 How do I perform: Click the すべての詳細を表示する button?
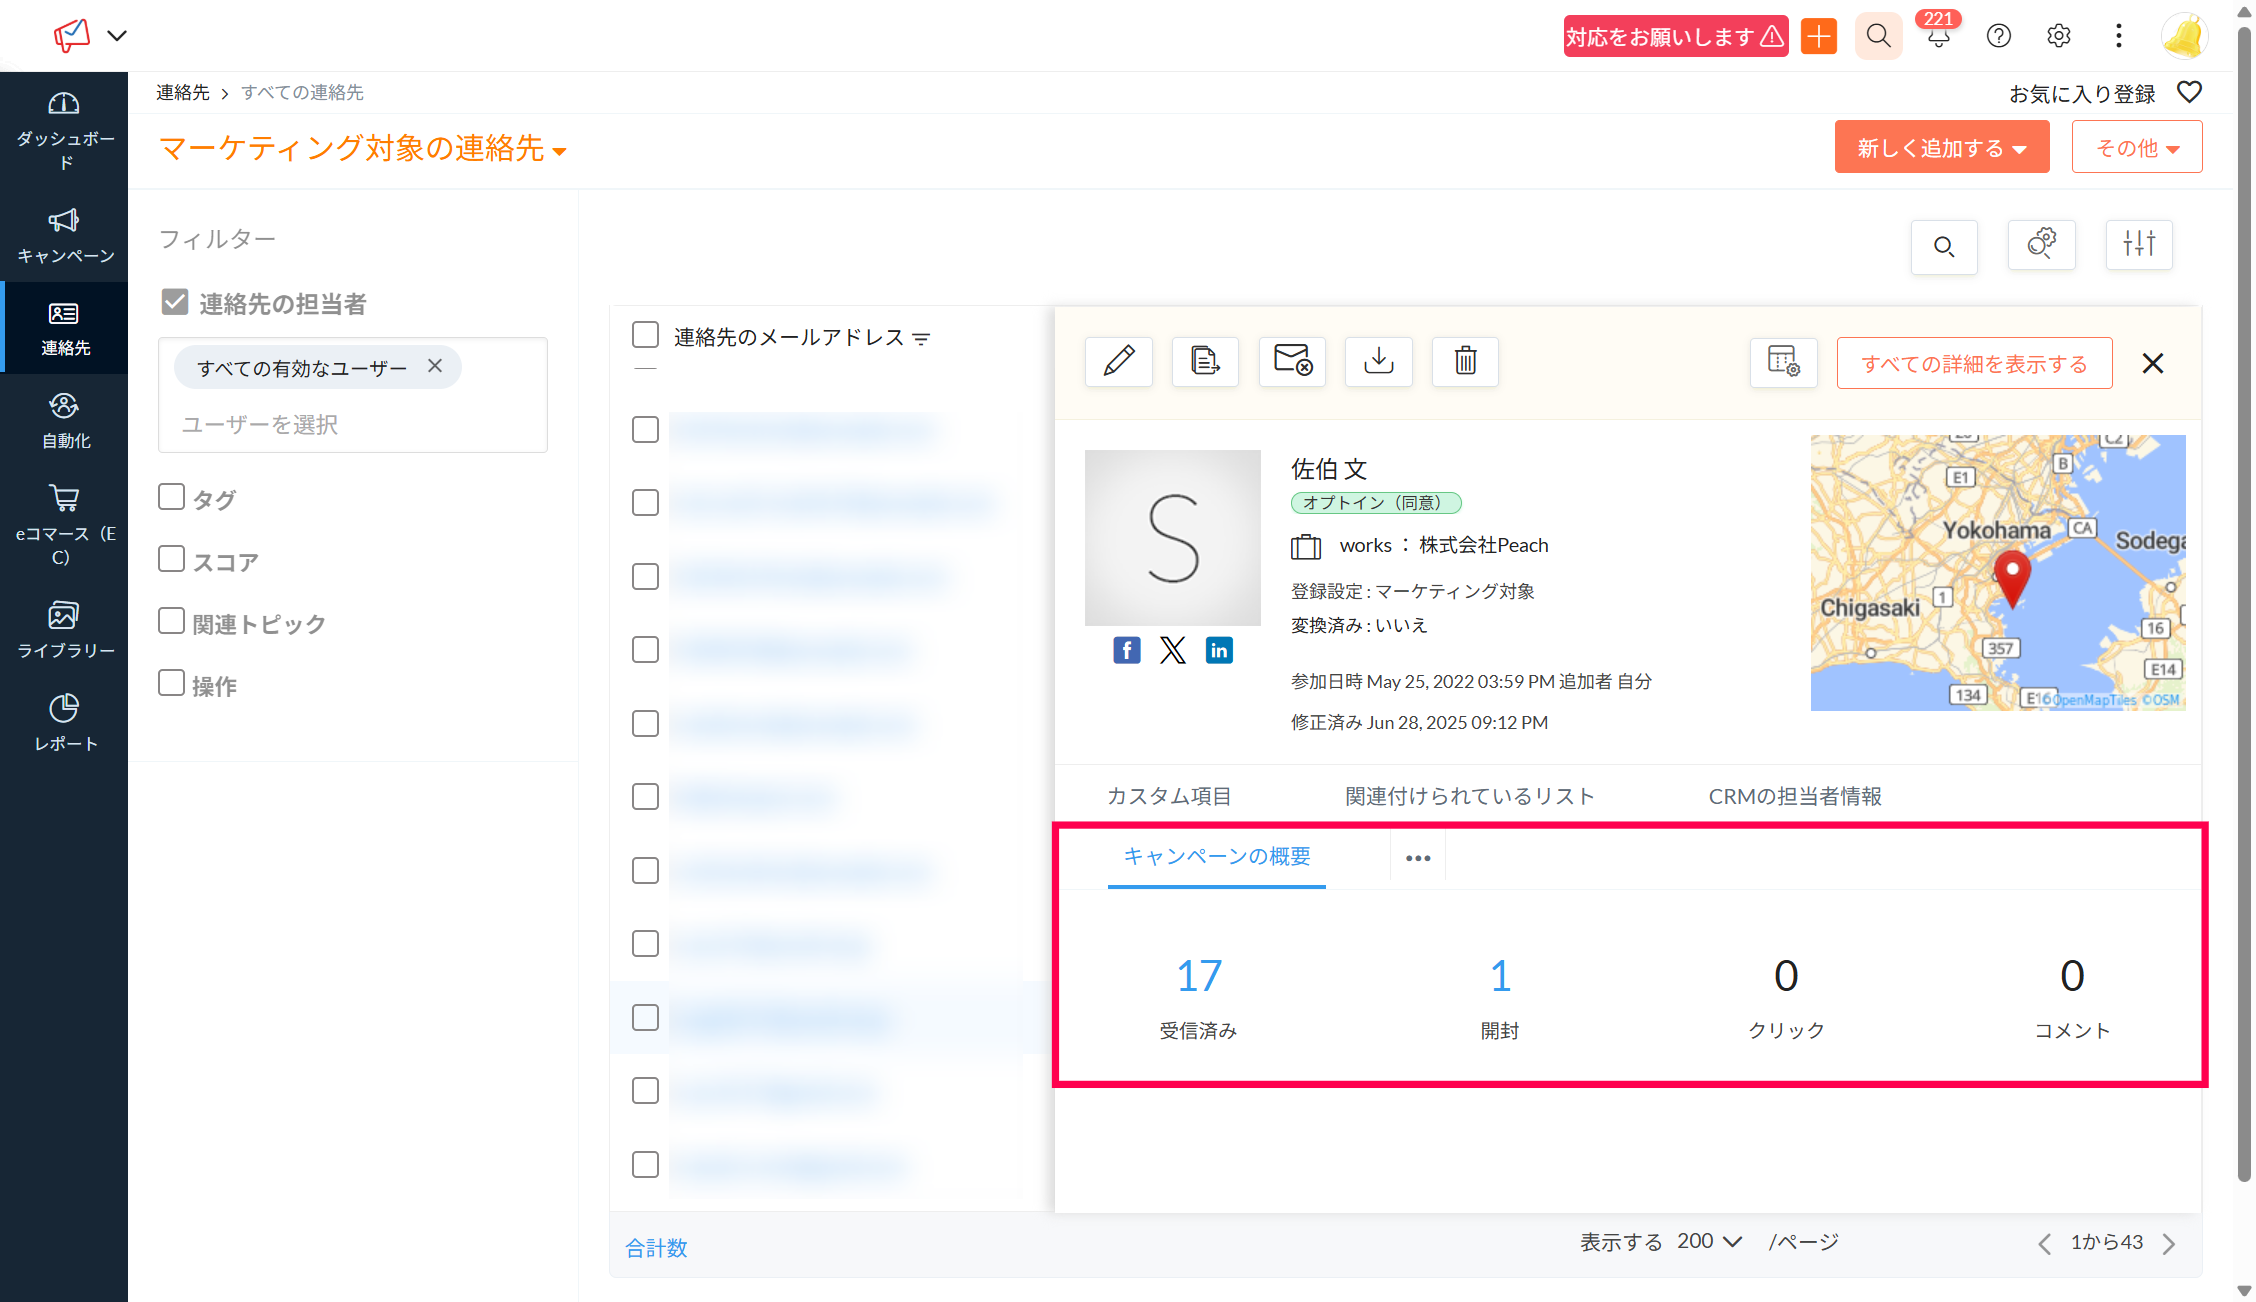pos(1973,364)
